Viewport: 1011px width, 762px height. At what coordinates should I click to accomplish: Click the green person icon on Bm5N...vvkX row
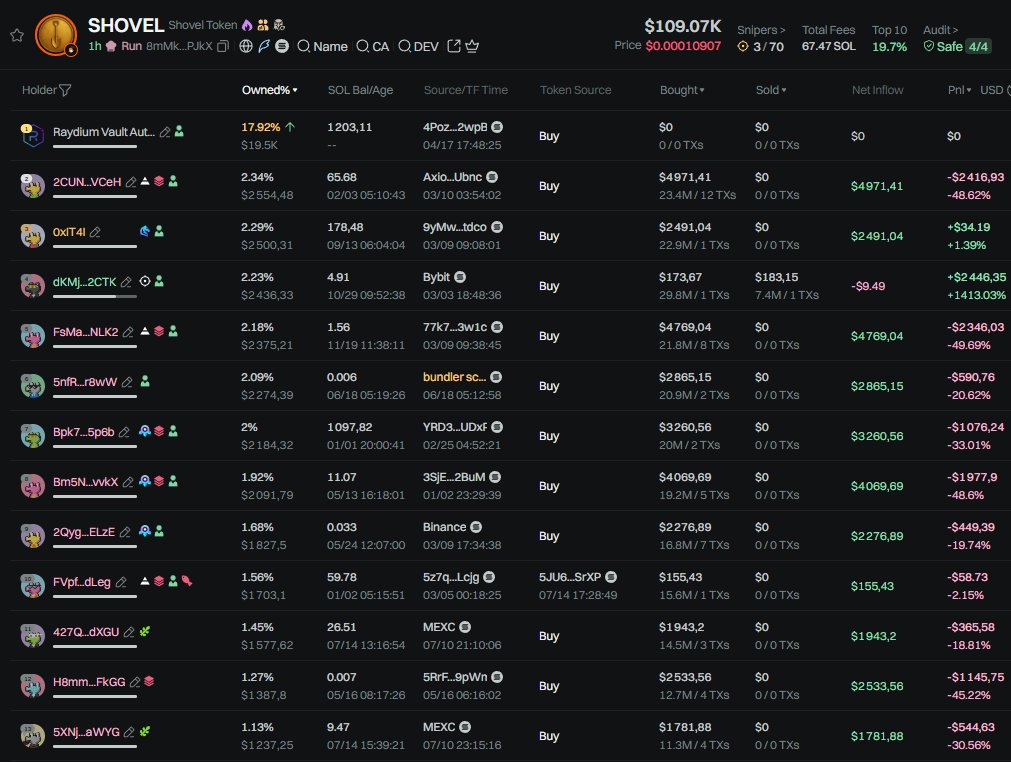pos(173,482)
